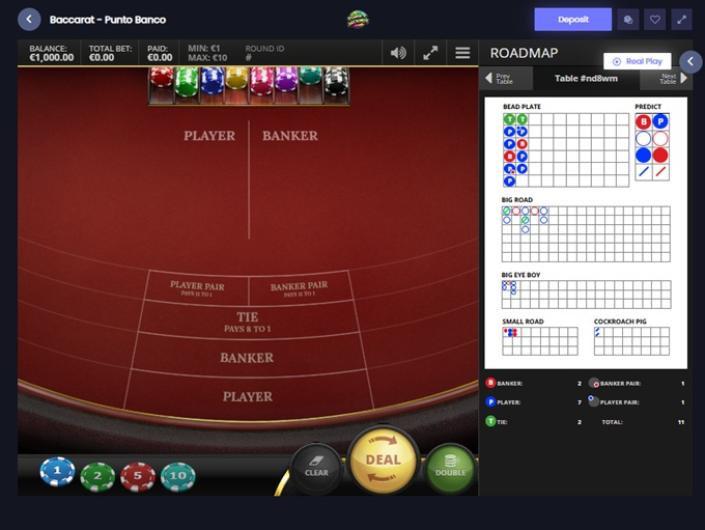Double the bet with DOUBLE button
705x530 pixels.
coord(450,468)
